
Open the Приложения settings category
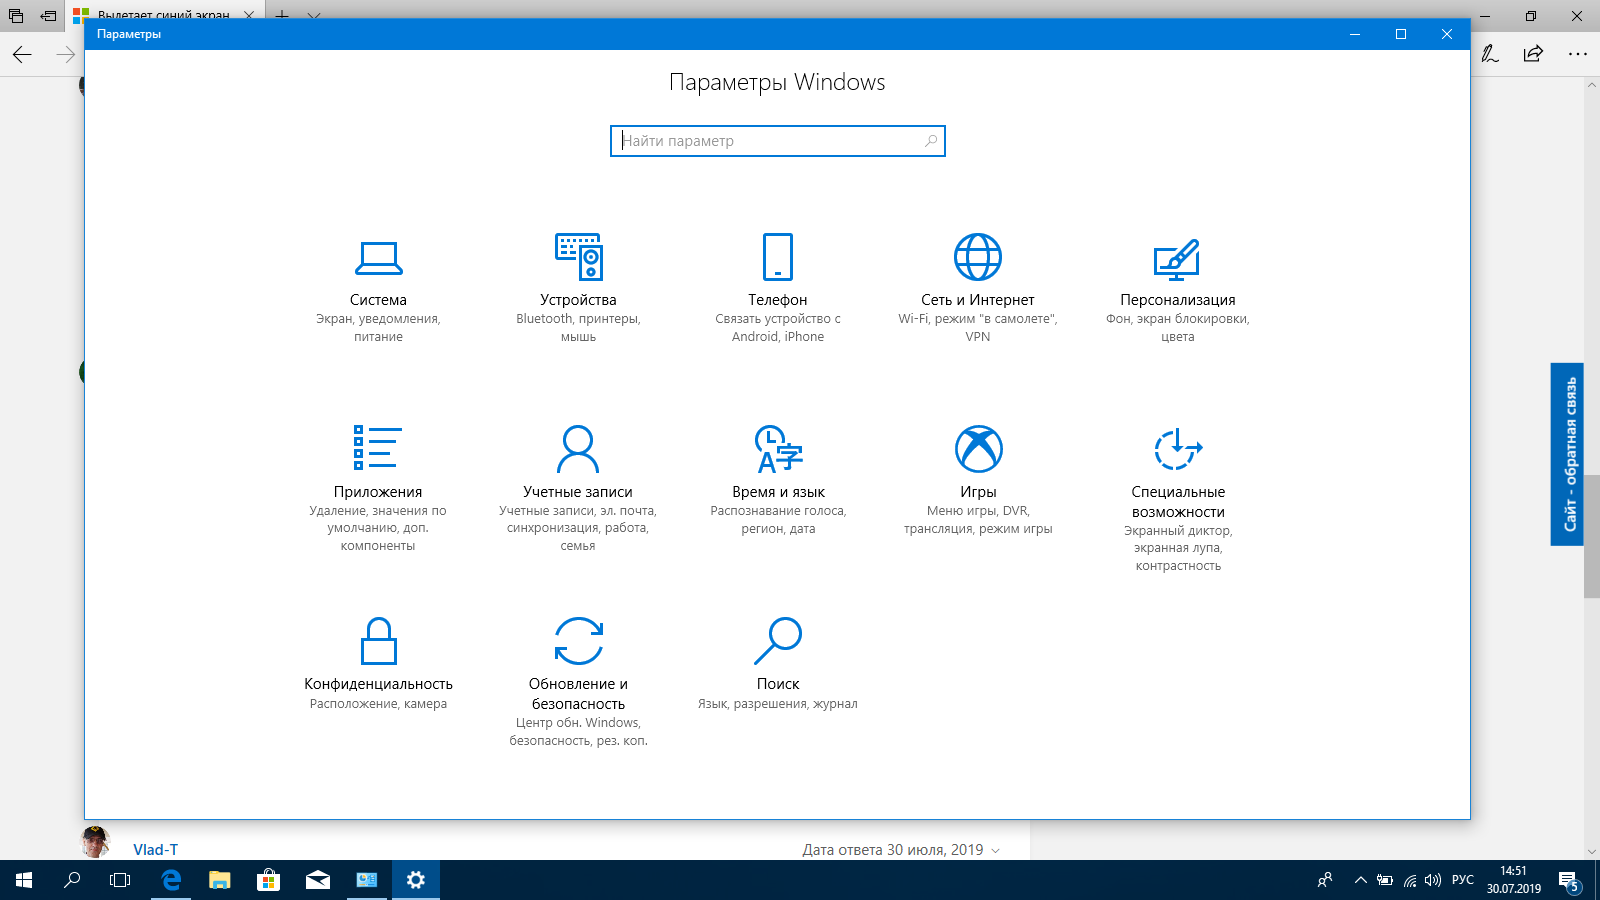[x=378, y=488]
